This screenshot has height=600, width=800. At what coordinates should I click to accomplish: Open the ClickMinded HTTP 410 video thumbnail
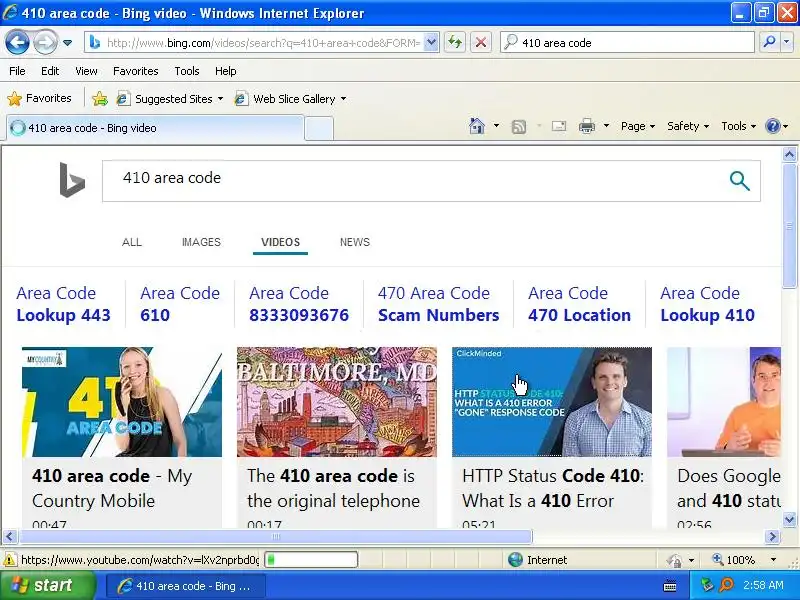(x=552, y=402)
